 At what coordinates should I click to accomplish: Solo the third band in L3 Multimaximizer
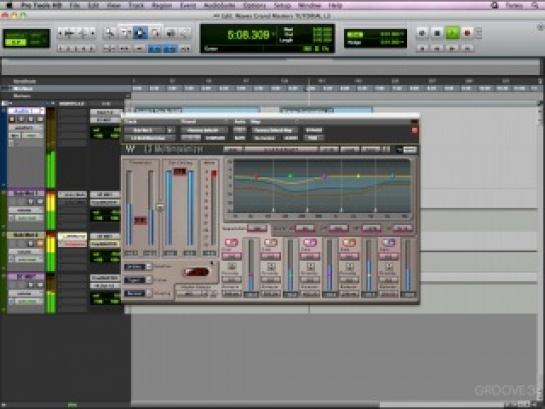(x=310, y=242)
